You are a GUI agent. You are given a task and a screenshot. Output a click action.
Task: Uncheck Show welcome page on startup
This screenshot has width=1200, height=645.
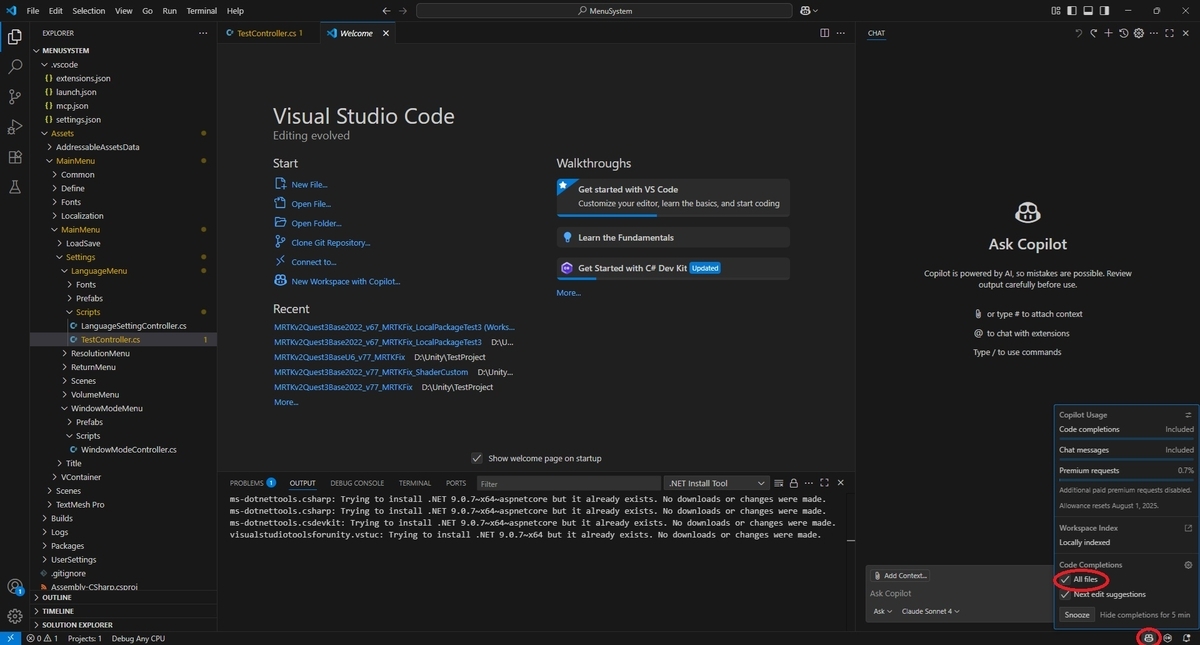pyautogui.click(x=477, y=458)
